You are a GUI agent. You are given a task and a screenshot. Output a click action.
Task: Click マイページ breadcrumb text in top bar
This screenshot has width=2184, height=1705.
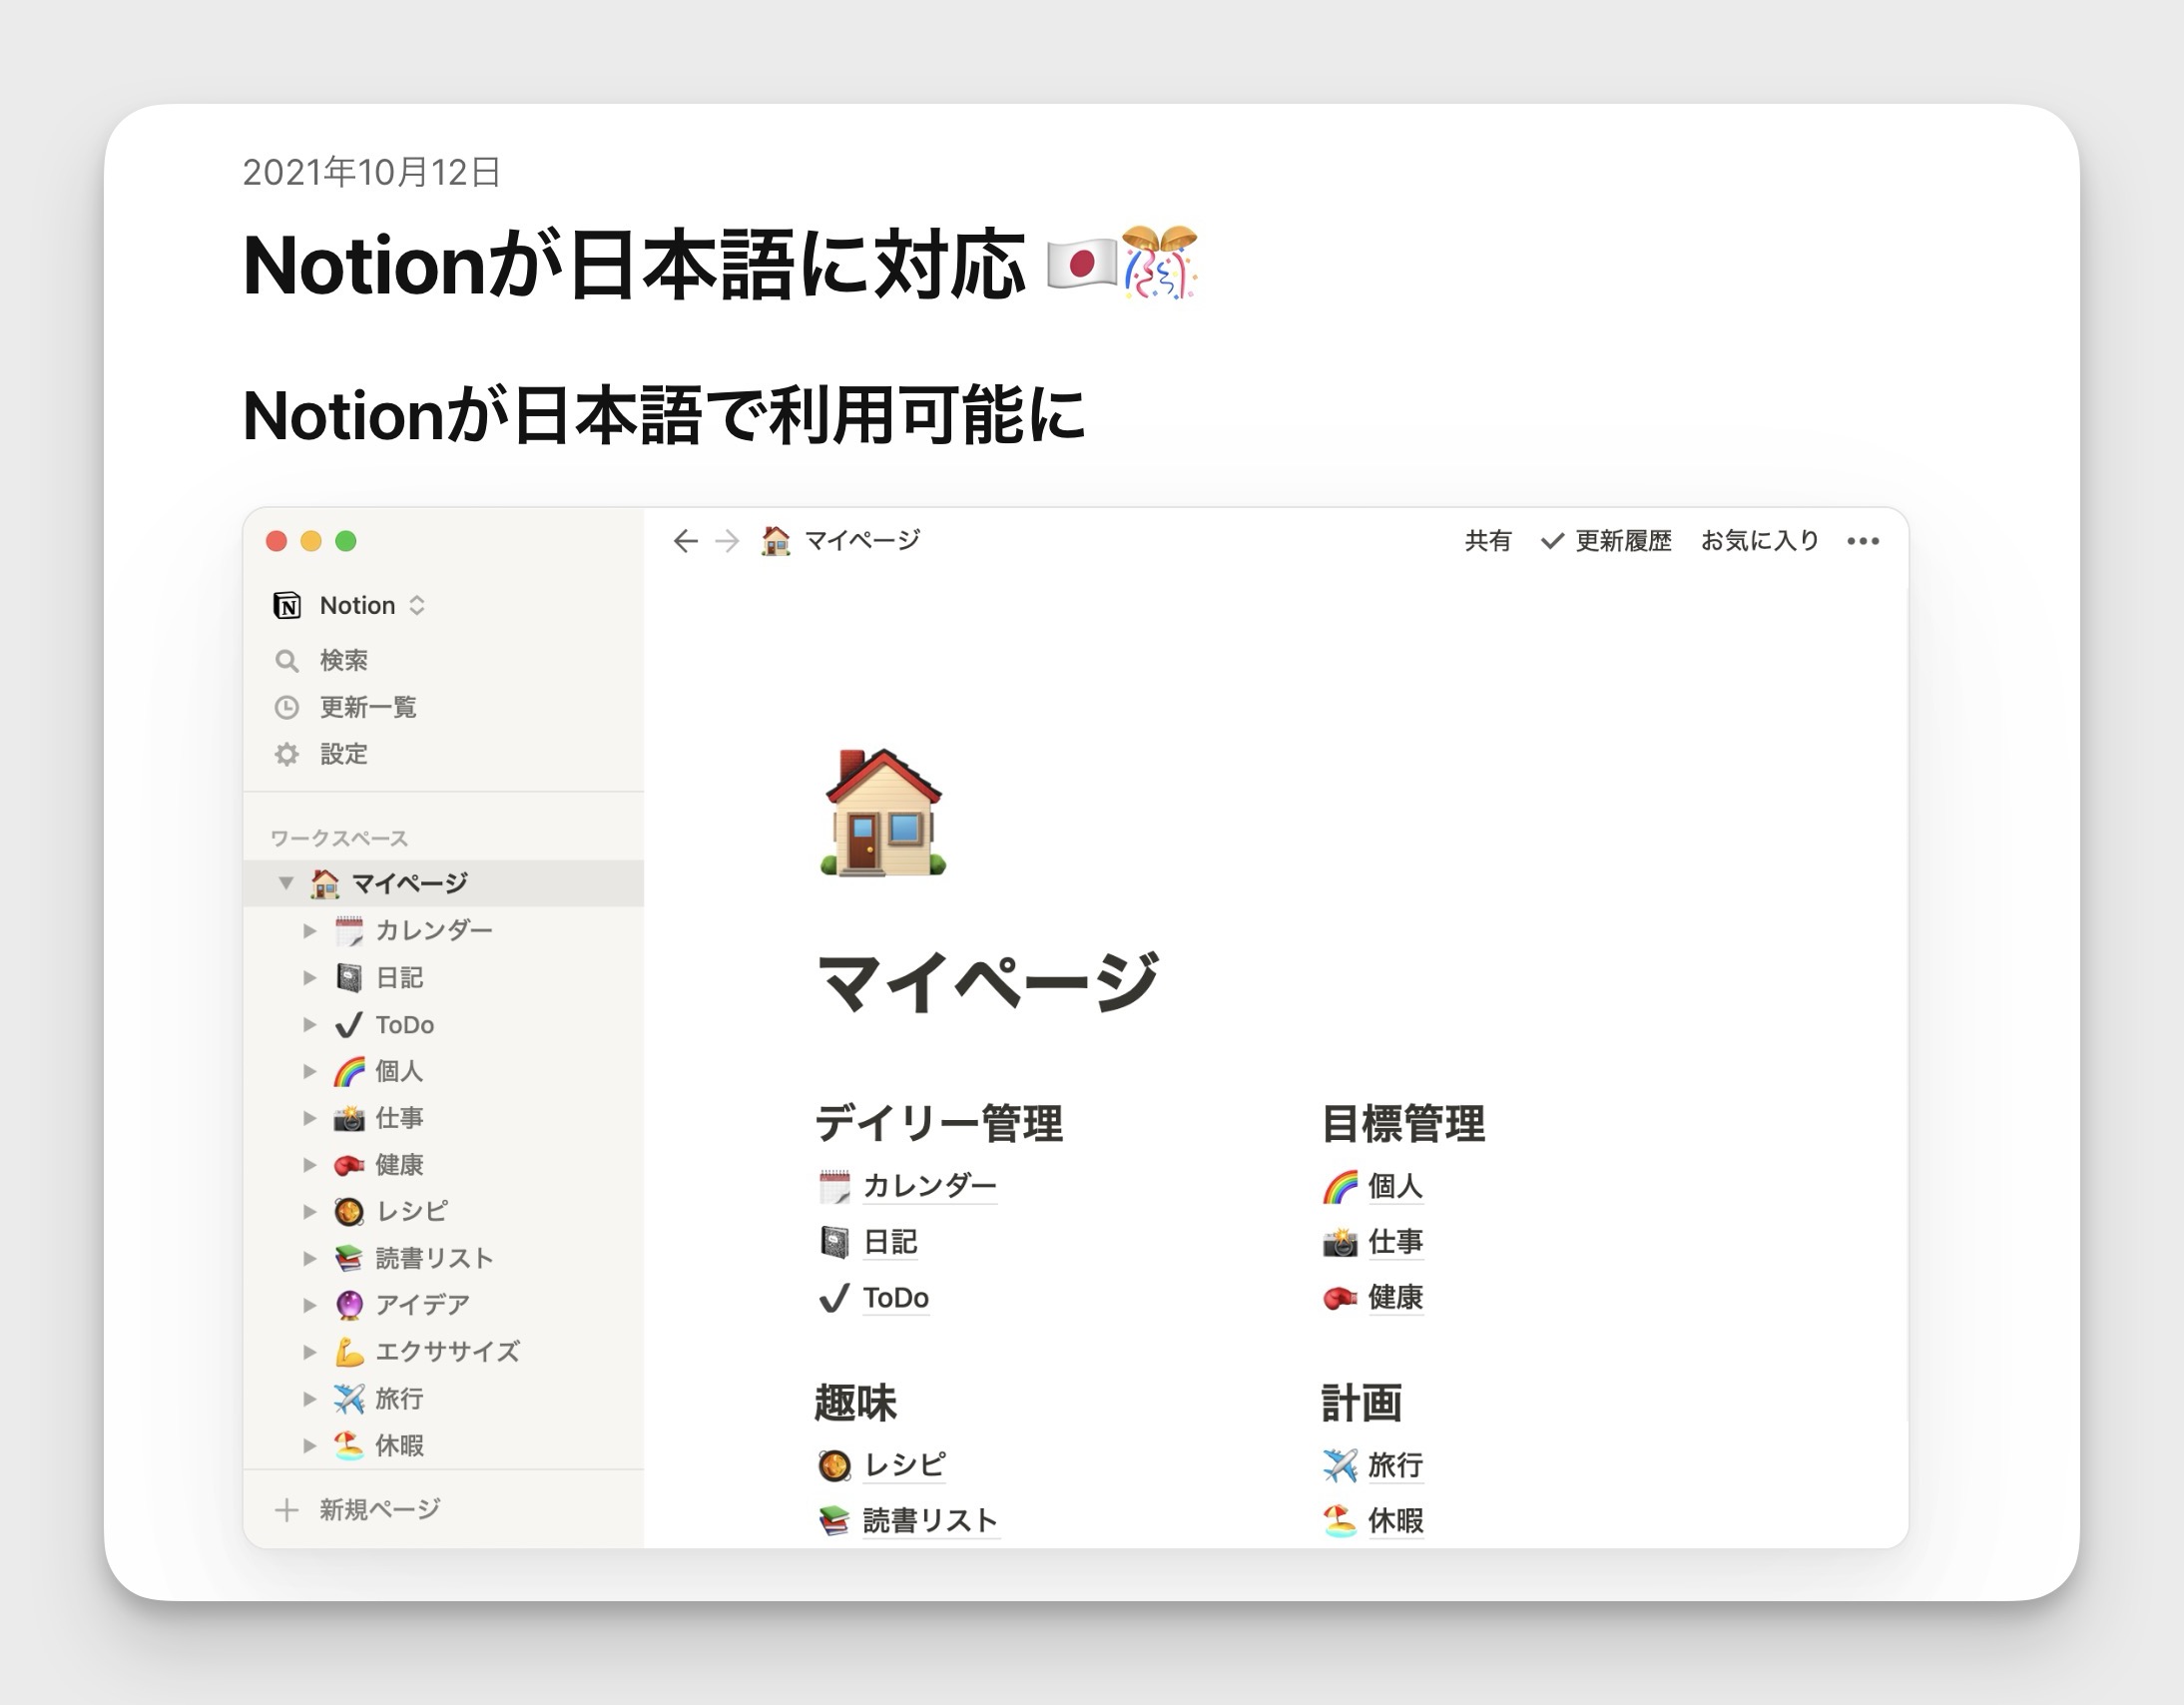[x=862, y=541]
